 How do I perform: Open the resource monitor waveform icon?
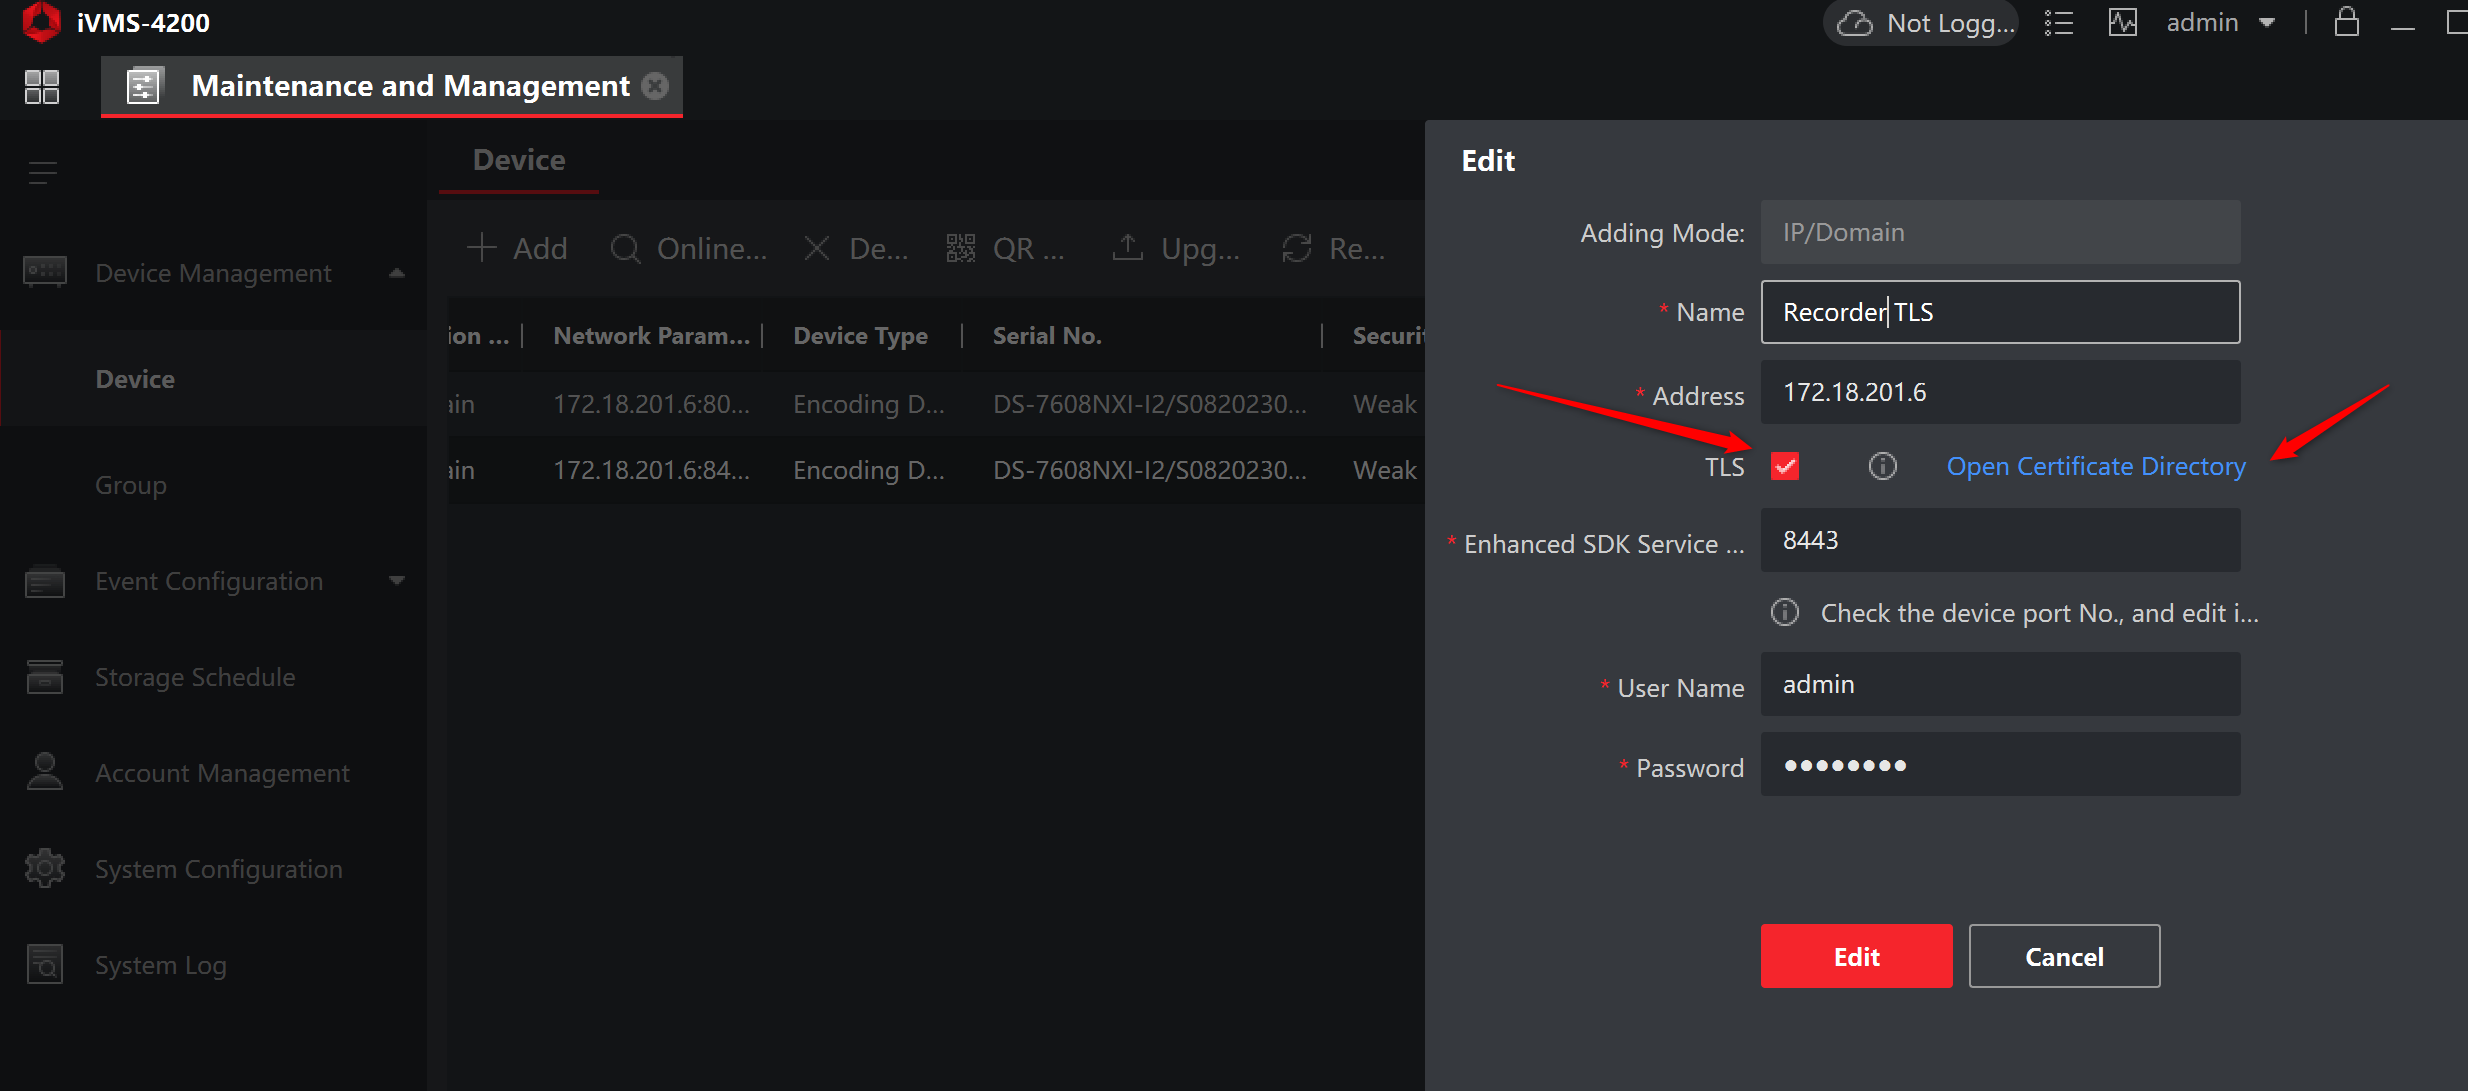[x=2122, y=23]
